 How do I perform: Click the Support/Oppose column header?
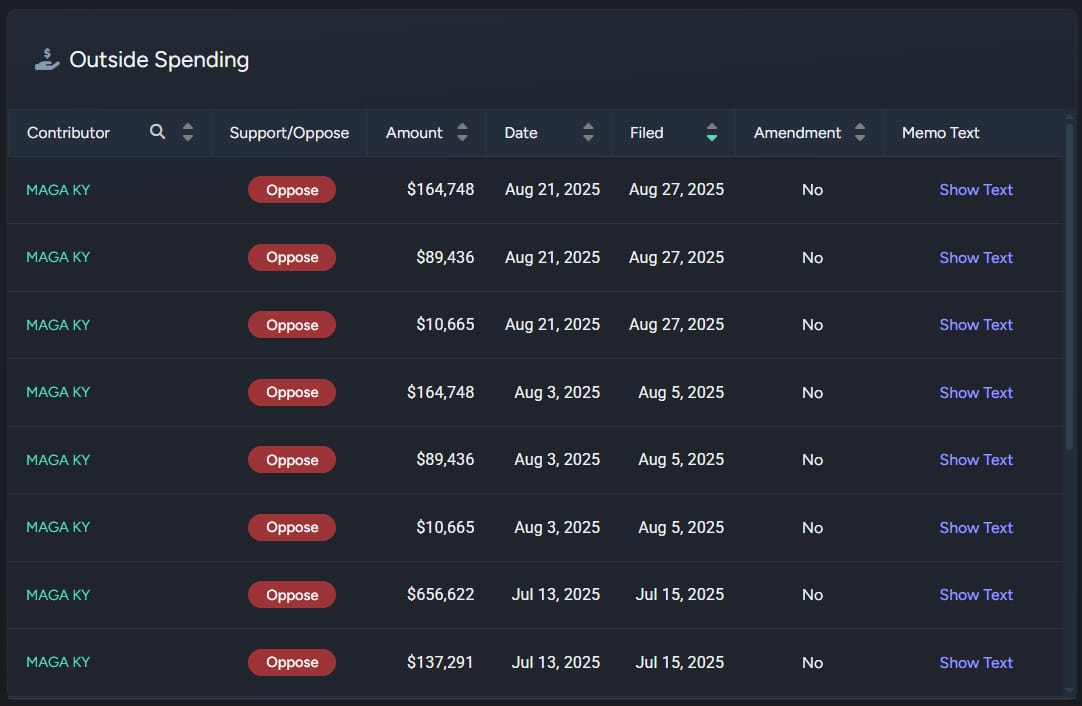click(x=289, y=133)
